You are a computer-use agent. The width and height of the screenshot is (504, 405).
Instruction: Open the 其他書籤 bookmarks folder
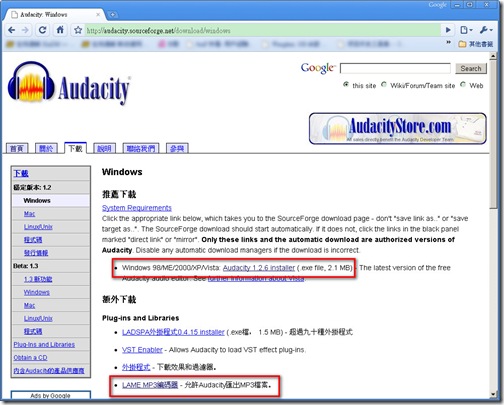476,44
